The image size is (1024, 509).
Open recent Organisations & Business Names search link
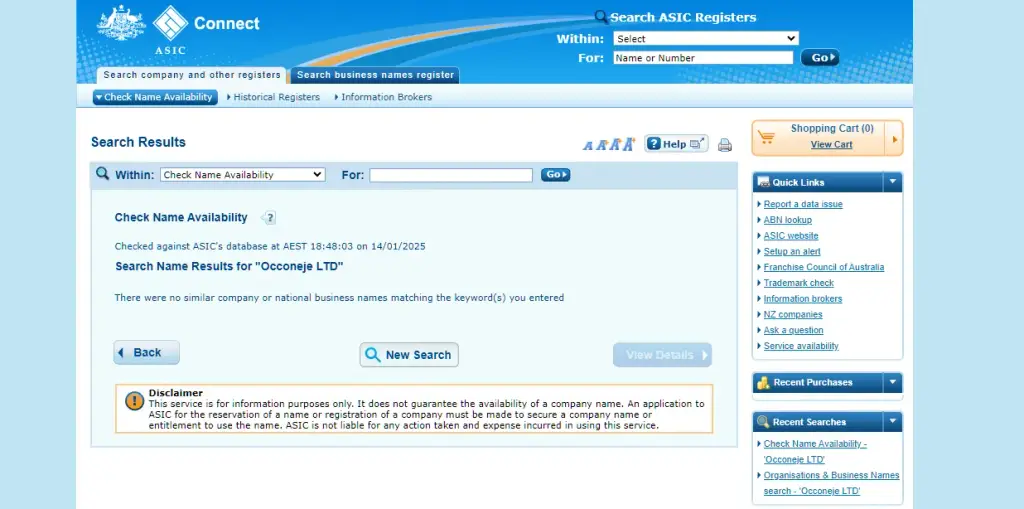click(831, 483)
